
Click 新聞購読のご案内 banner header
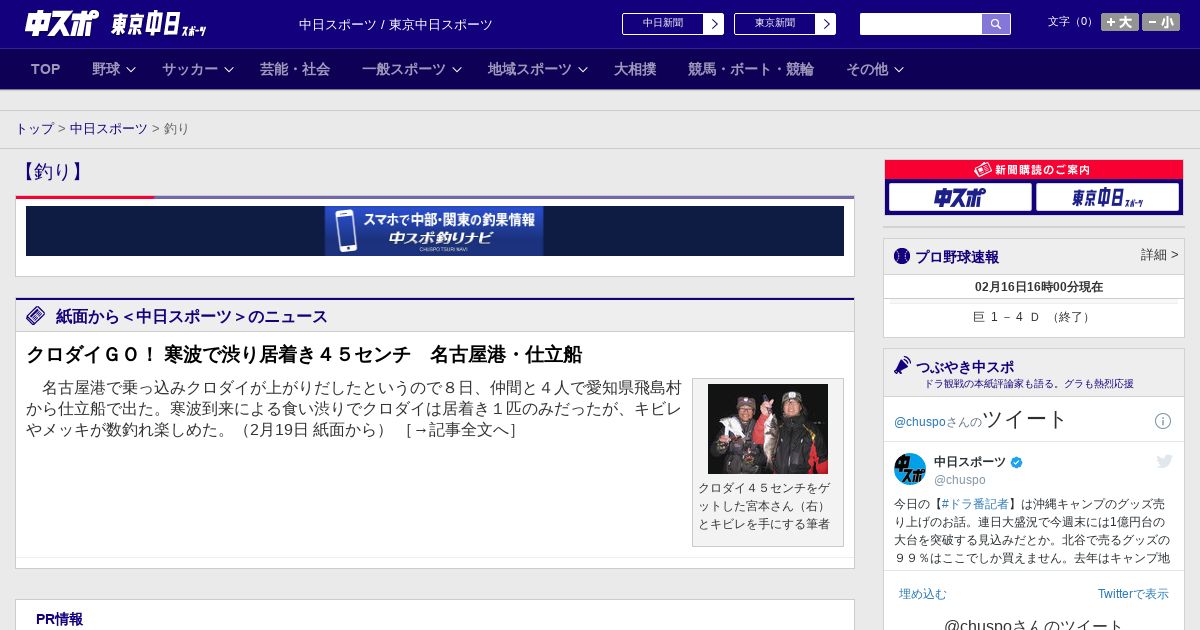click(1034, 170)
